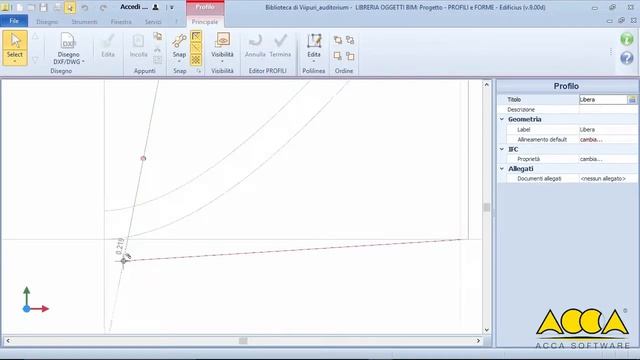Click the new document icon in title bar
Image resolution: width=640 pixels, height=360 pixels.
click(x=20, y=7)
